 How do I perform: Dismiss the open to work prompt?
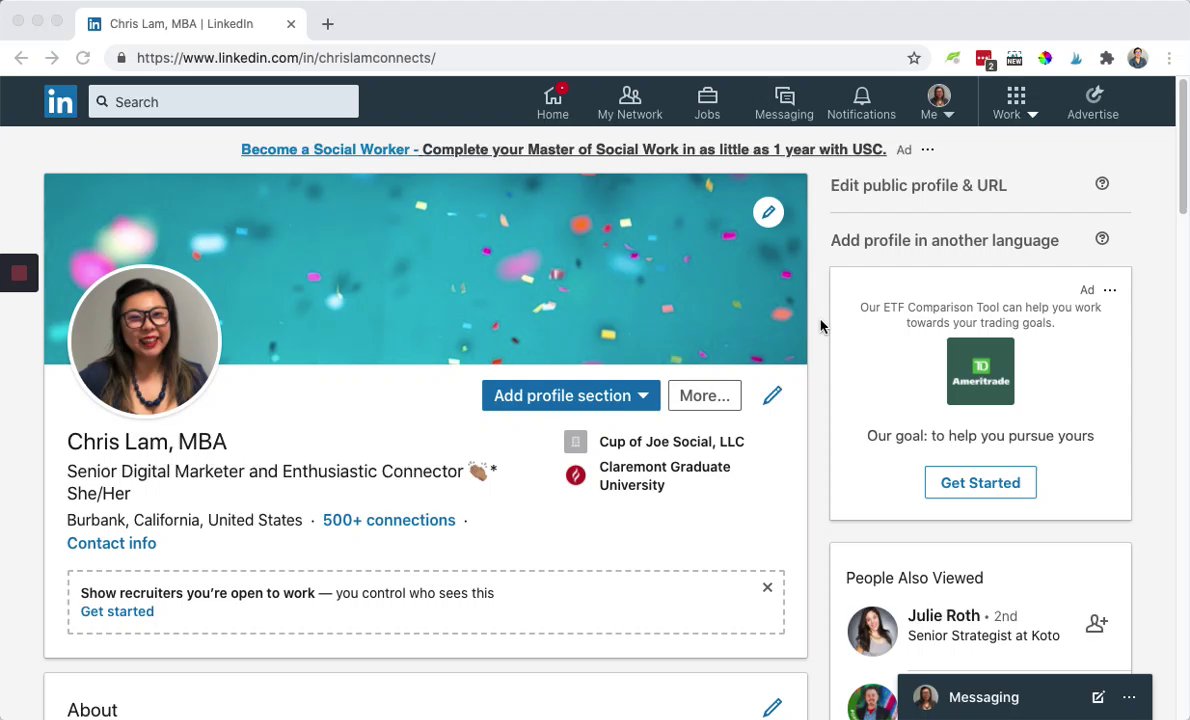point(767,587)
